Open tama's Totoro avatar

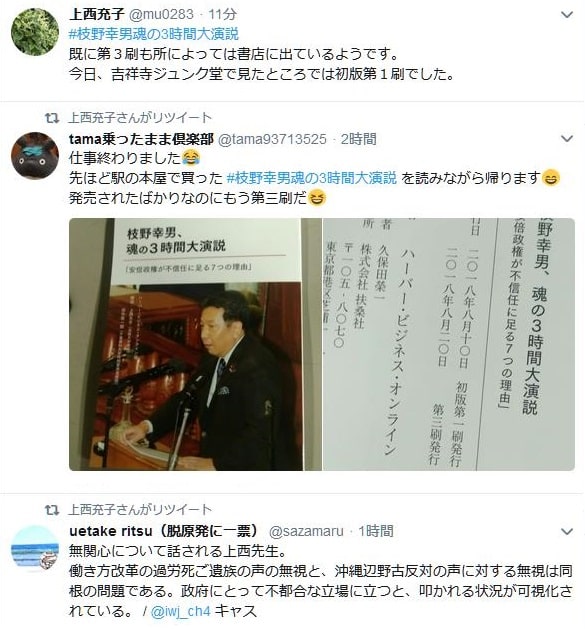tap(35, 156)
